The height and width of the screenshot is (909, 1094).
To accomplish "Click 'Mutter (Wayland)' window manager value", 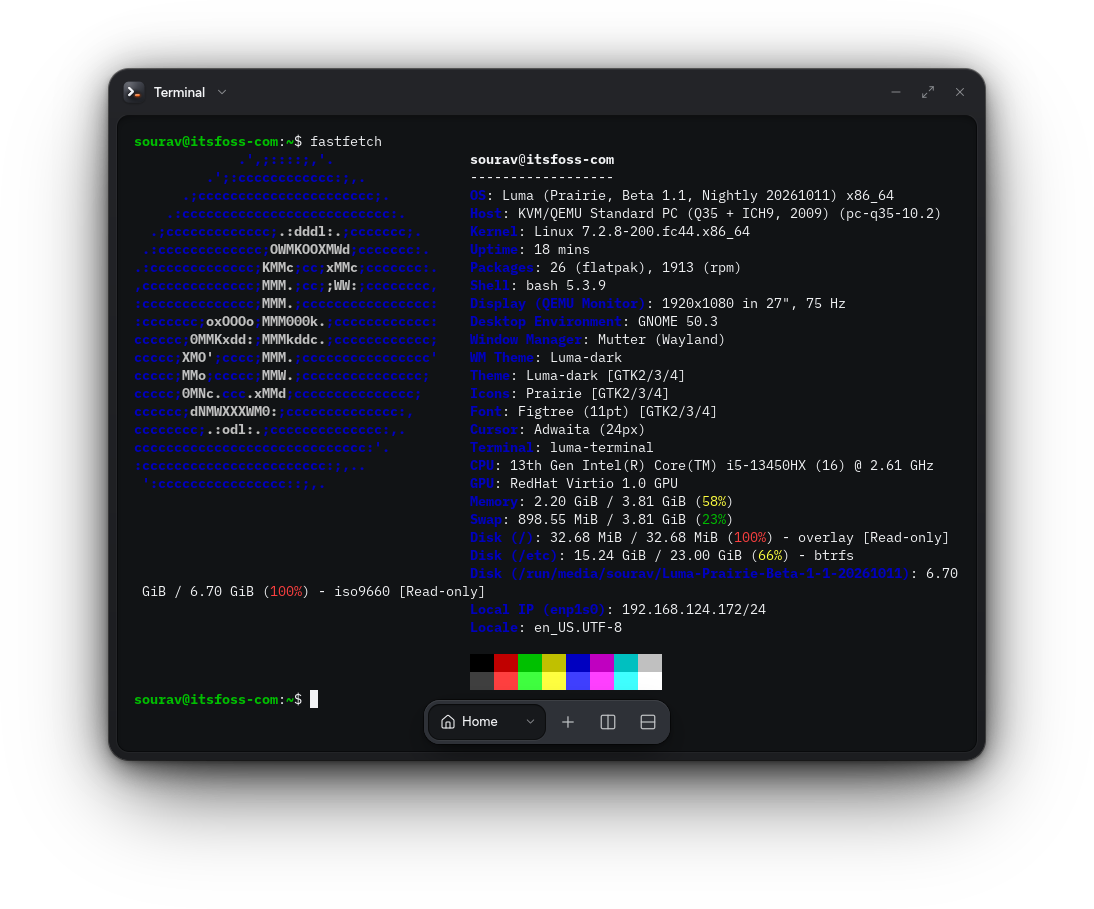I will (661, 340).
